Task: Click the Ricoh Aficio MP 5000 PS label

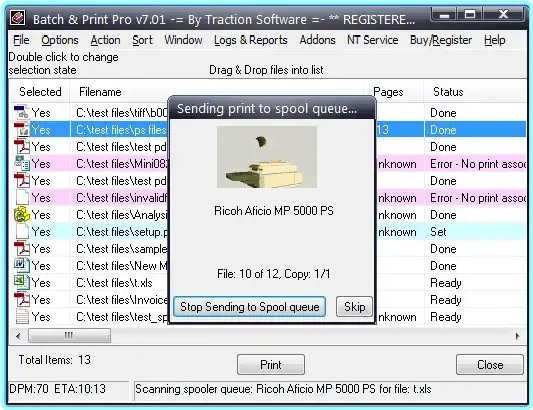Action: [x=274, y=211]
